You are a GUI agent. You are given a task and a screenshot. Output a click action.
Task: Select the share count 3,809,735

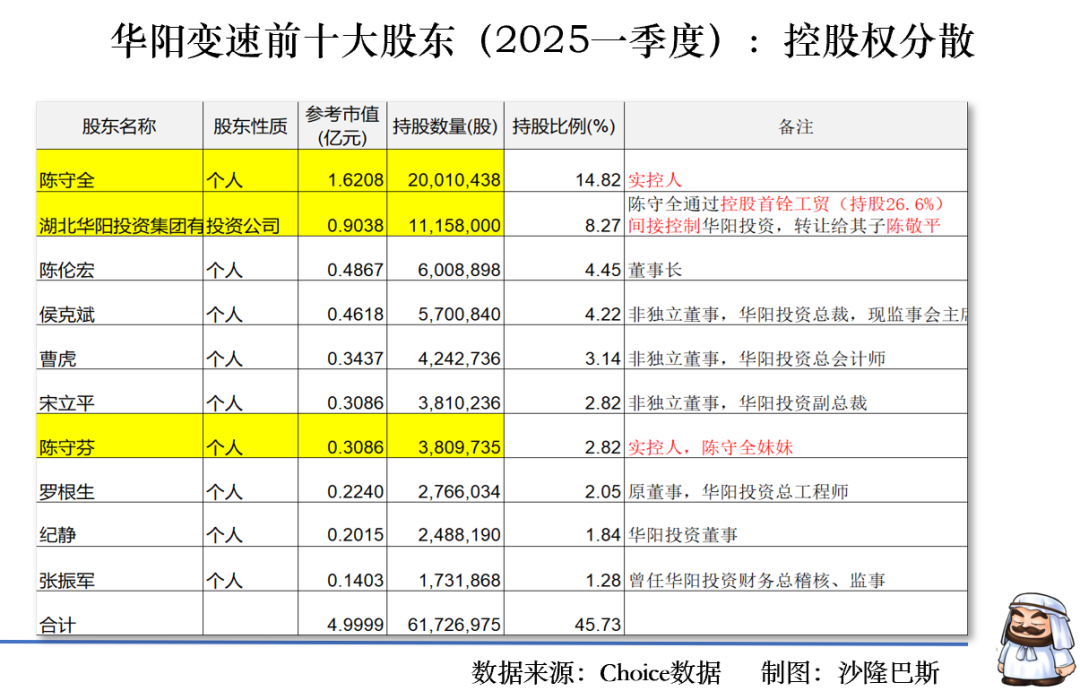(459, 448)
